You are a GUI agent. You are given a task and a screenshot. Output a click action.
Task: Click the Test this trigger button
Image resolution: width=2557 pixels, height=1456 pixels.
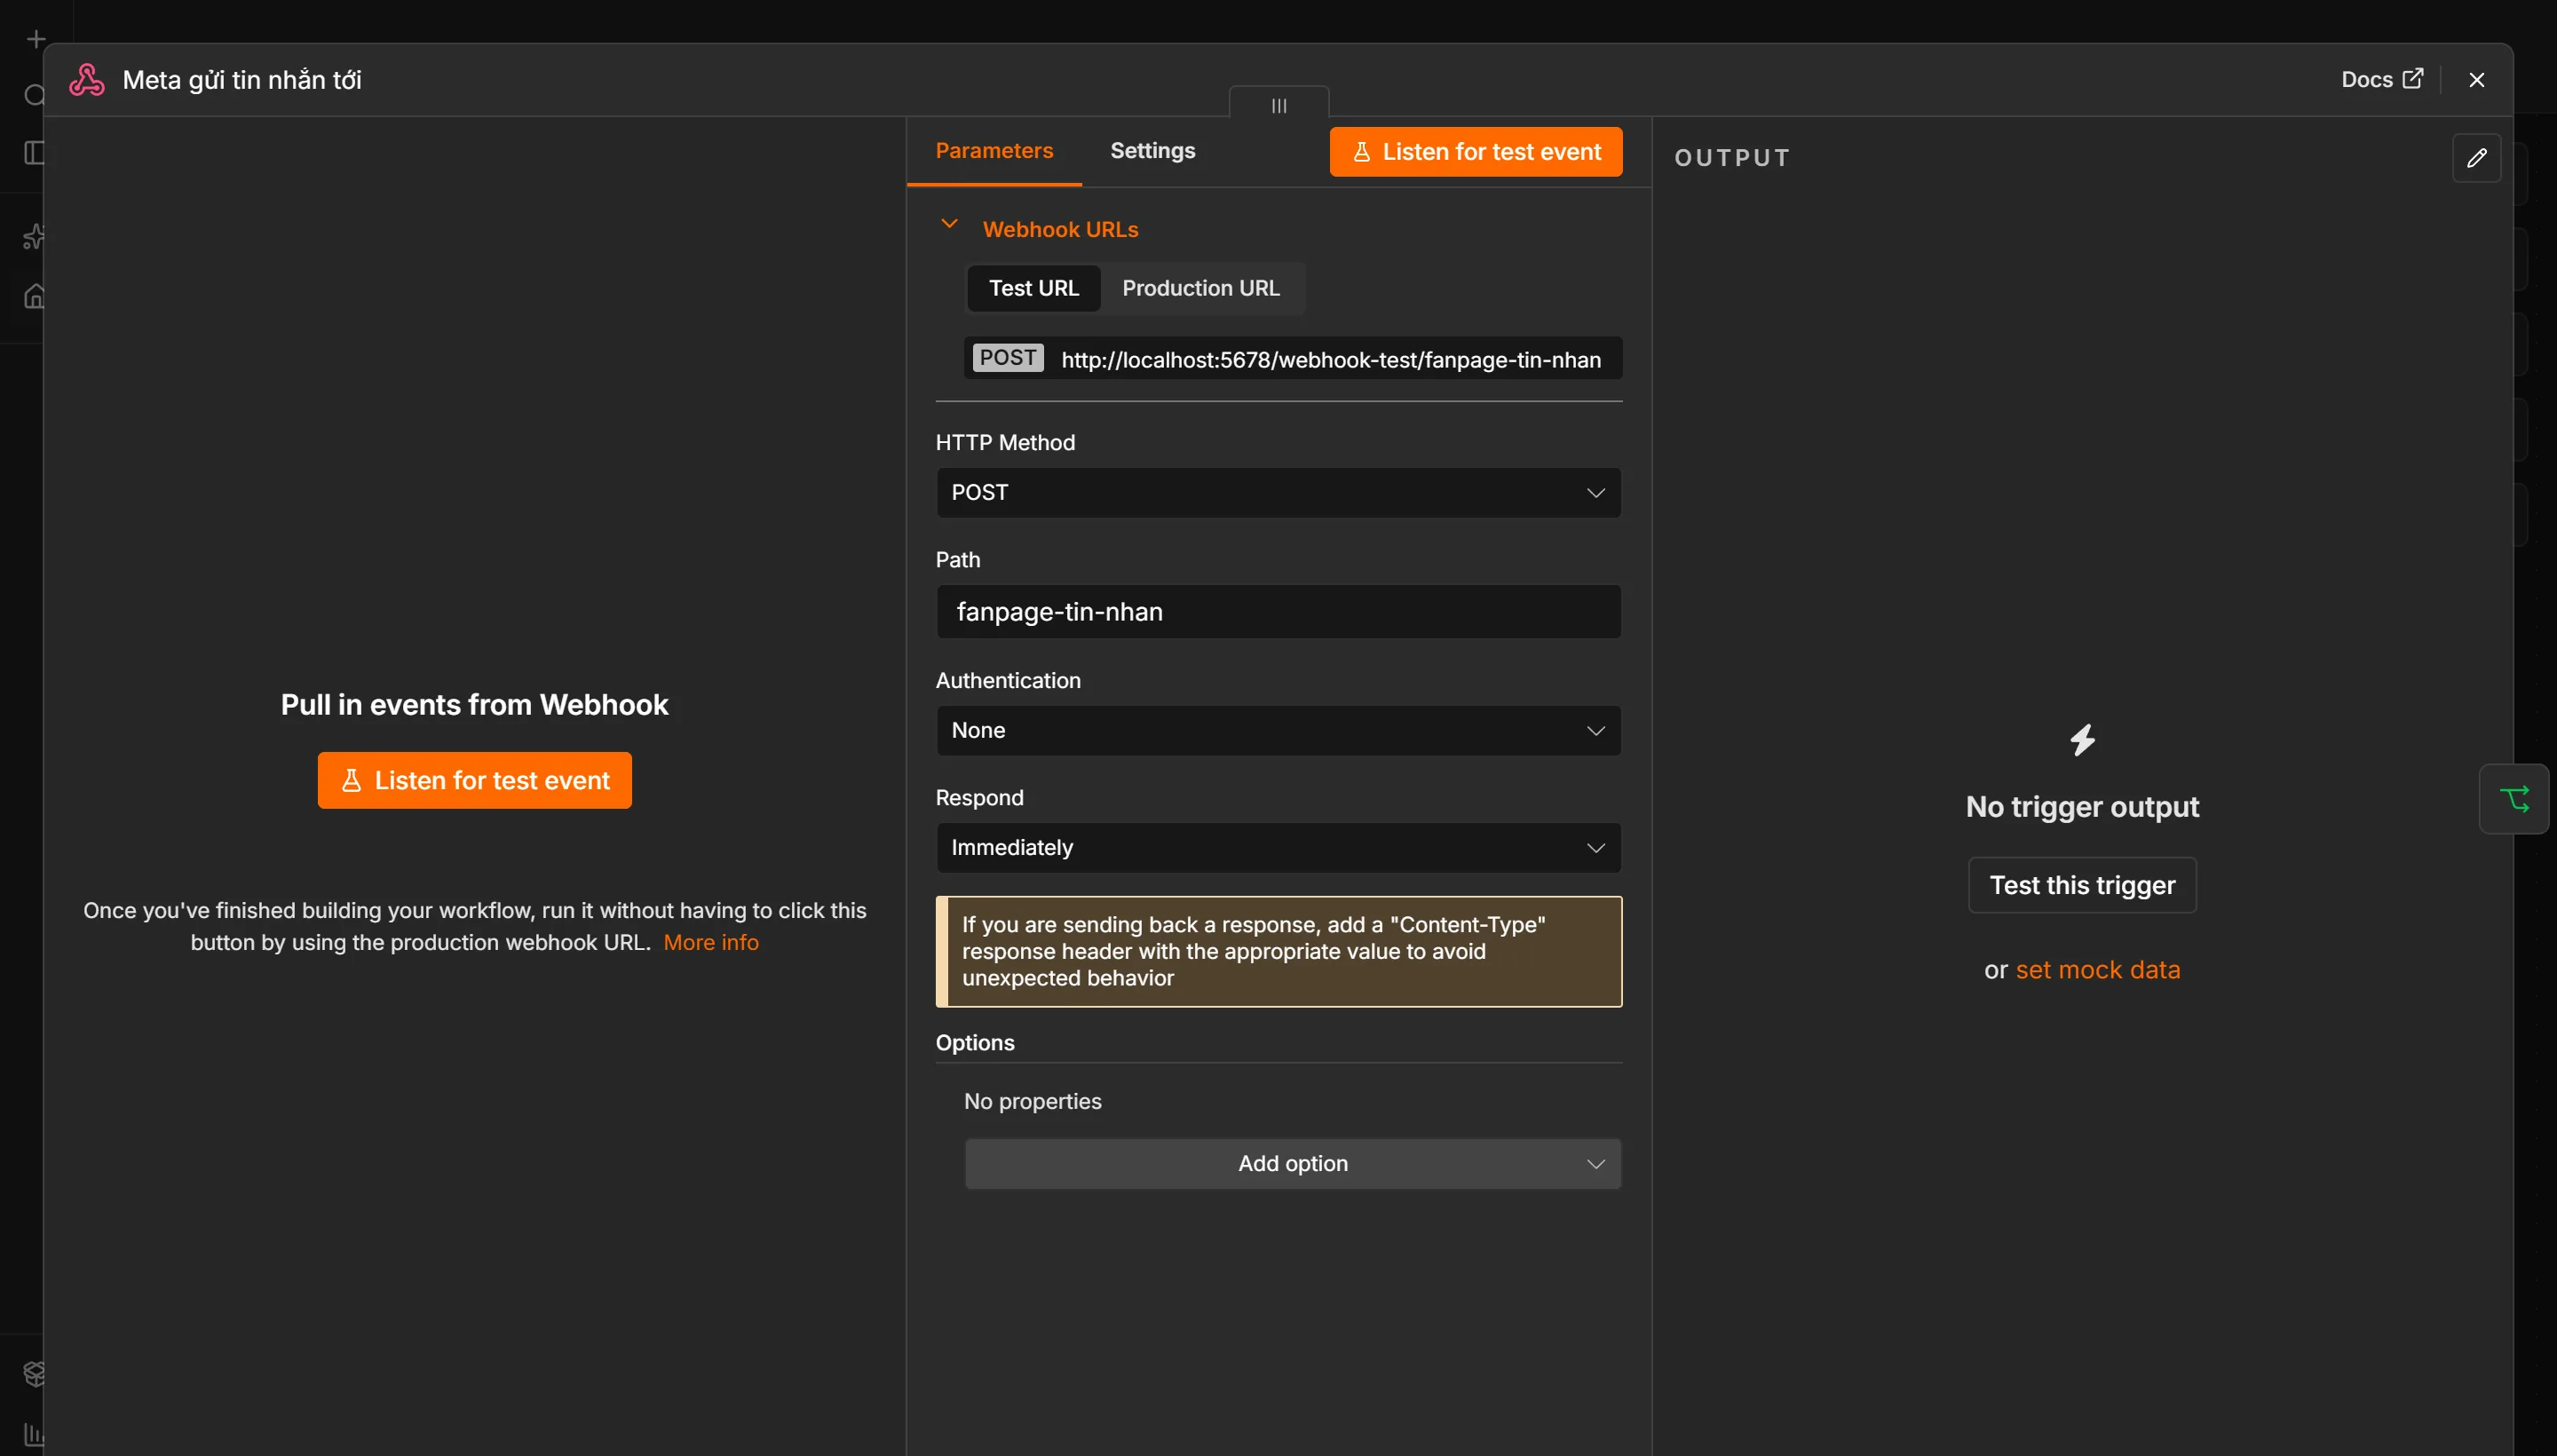[2082, 885]
